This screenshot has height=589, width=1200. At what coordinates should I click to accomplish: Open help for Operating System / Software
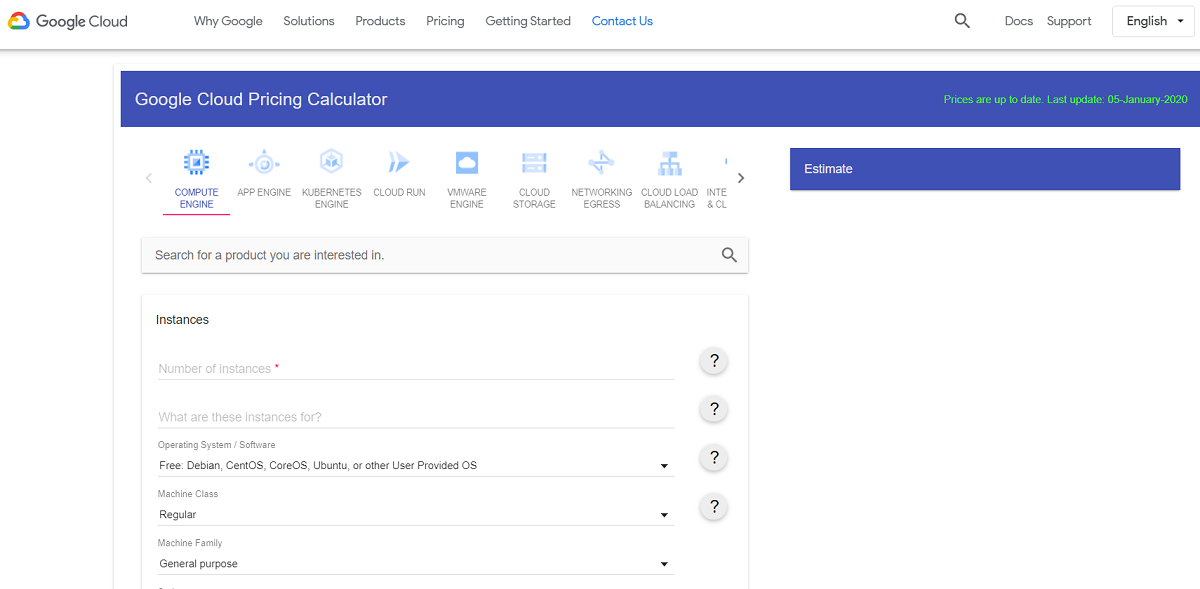tap(714, 458)
